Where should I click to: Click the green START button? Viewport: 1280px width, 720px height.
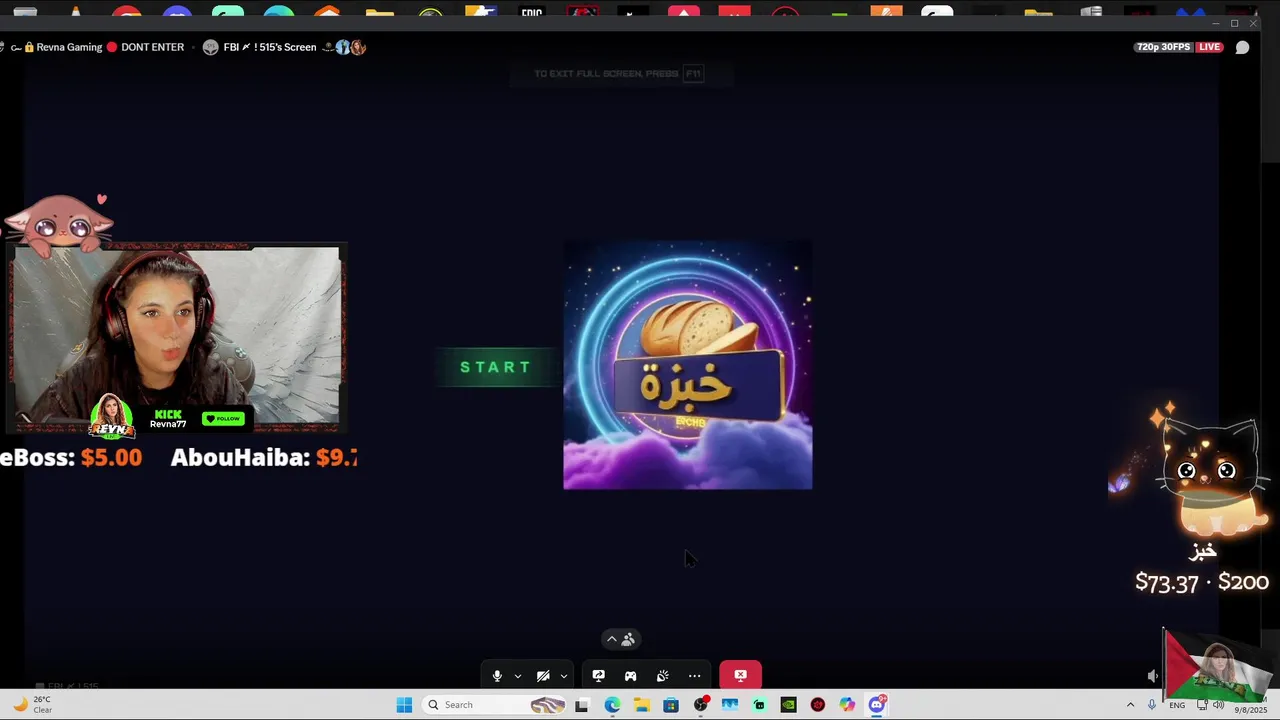click(x=495, y=367)
